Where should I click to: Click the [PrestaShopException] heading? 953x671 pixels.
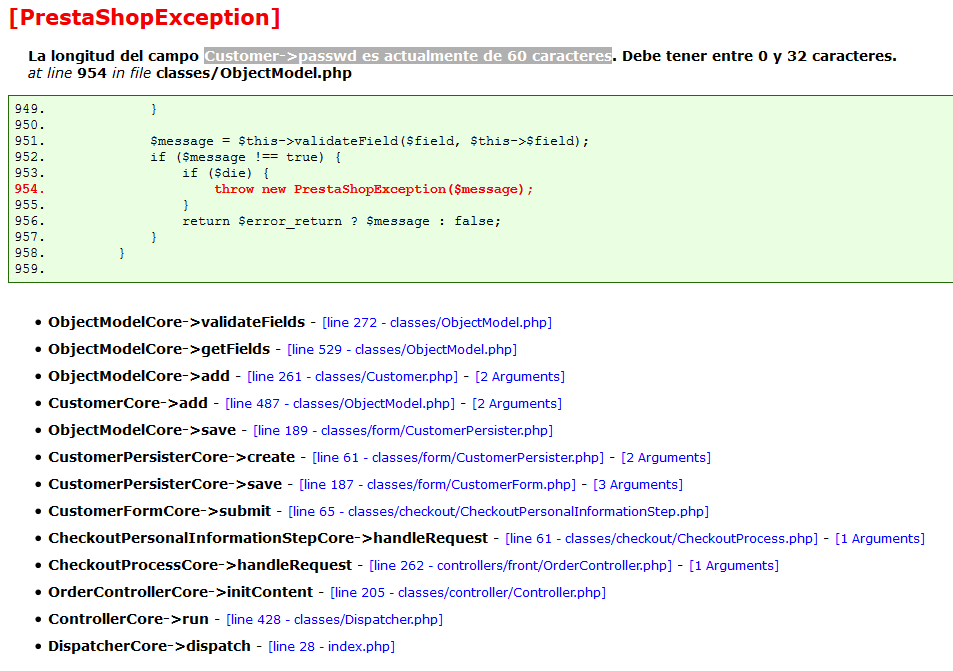tap(145, 17)
